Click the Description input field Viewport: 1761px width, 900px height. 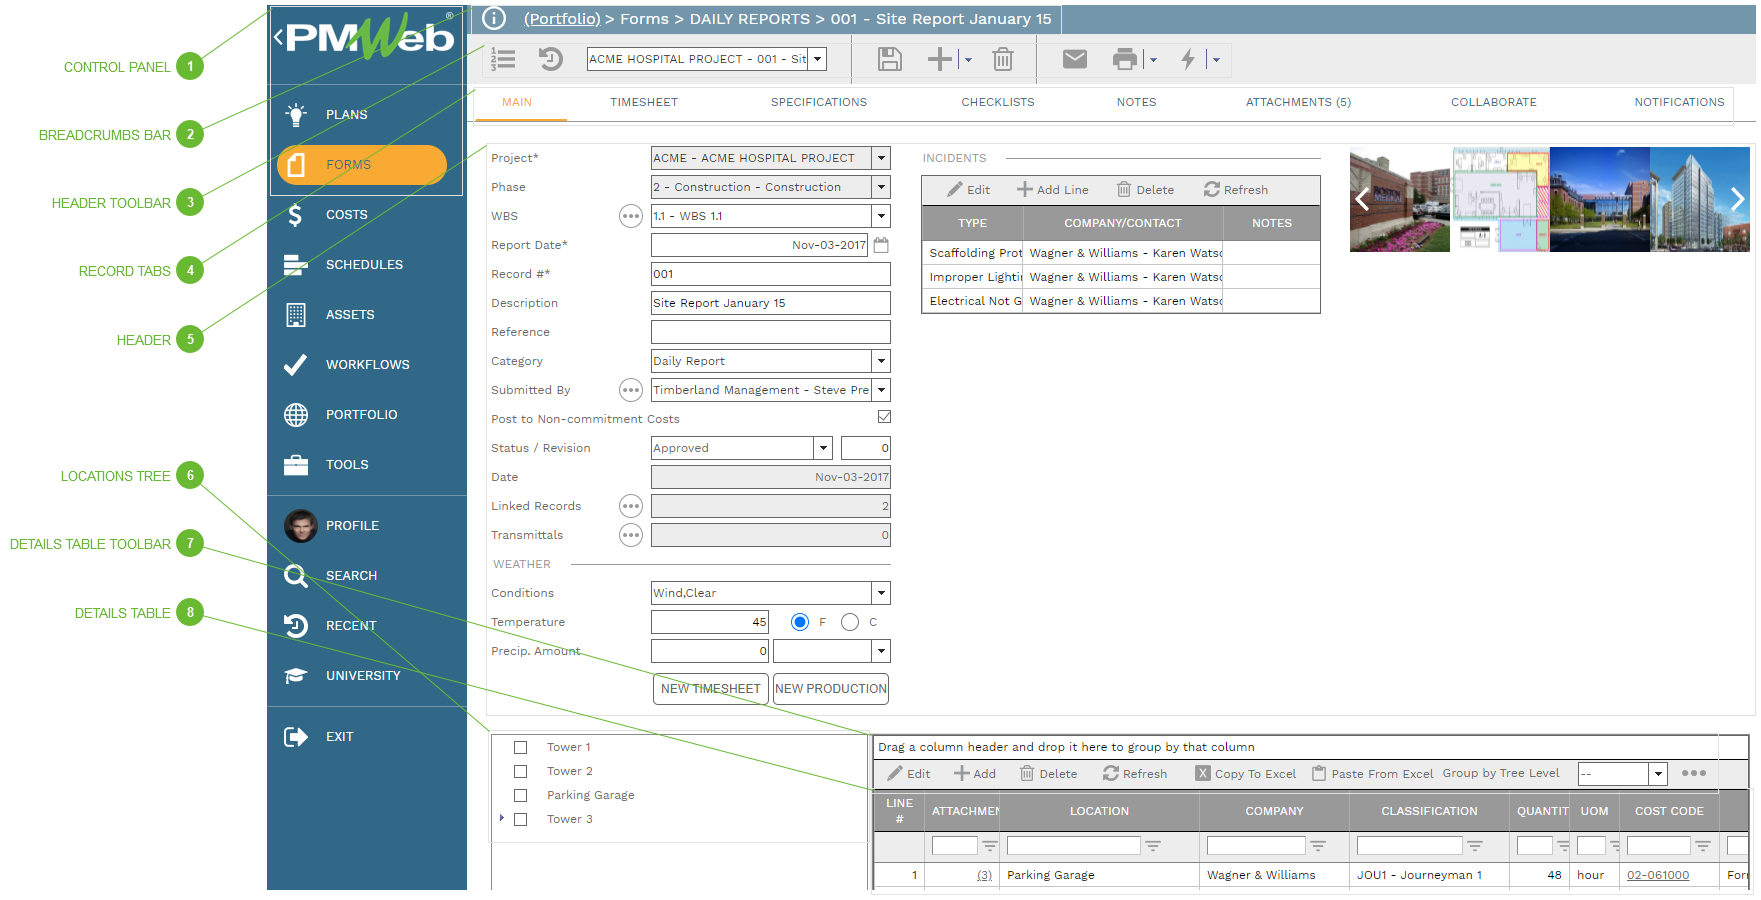point(770,303)
